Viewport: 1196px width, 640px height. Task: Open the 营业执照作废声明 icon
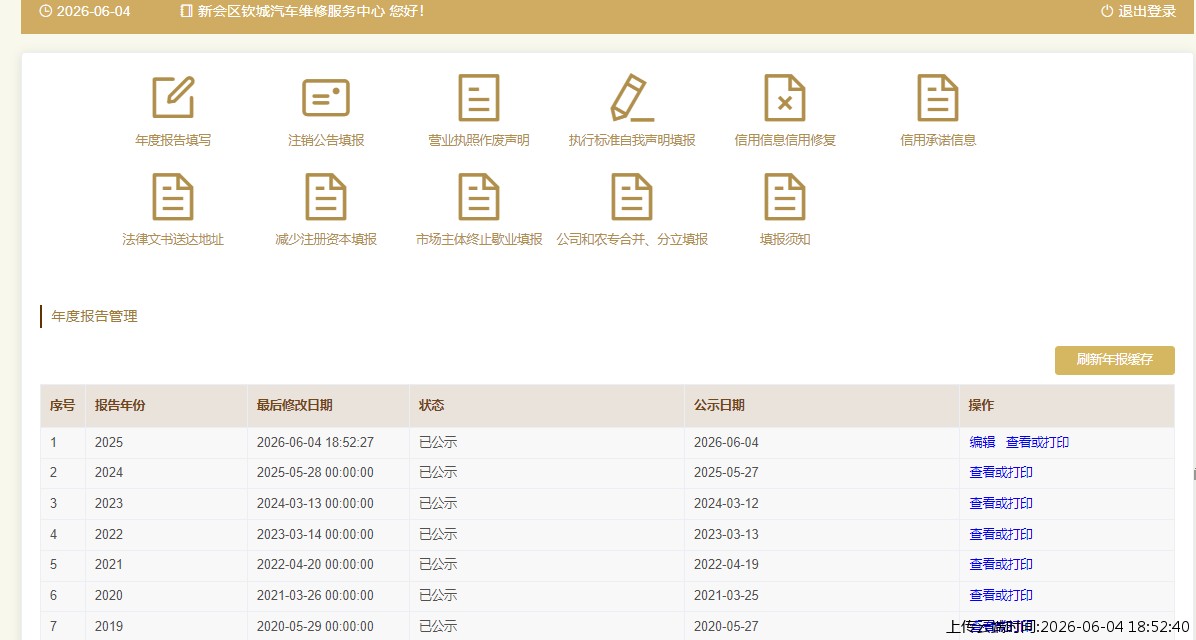[478, 98]
